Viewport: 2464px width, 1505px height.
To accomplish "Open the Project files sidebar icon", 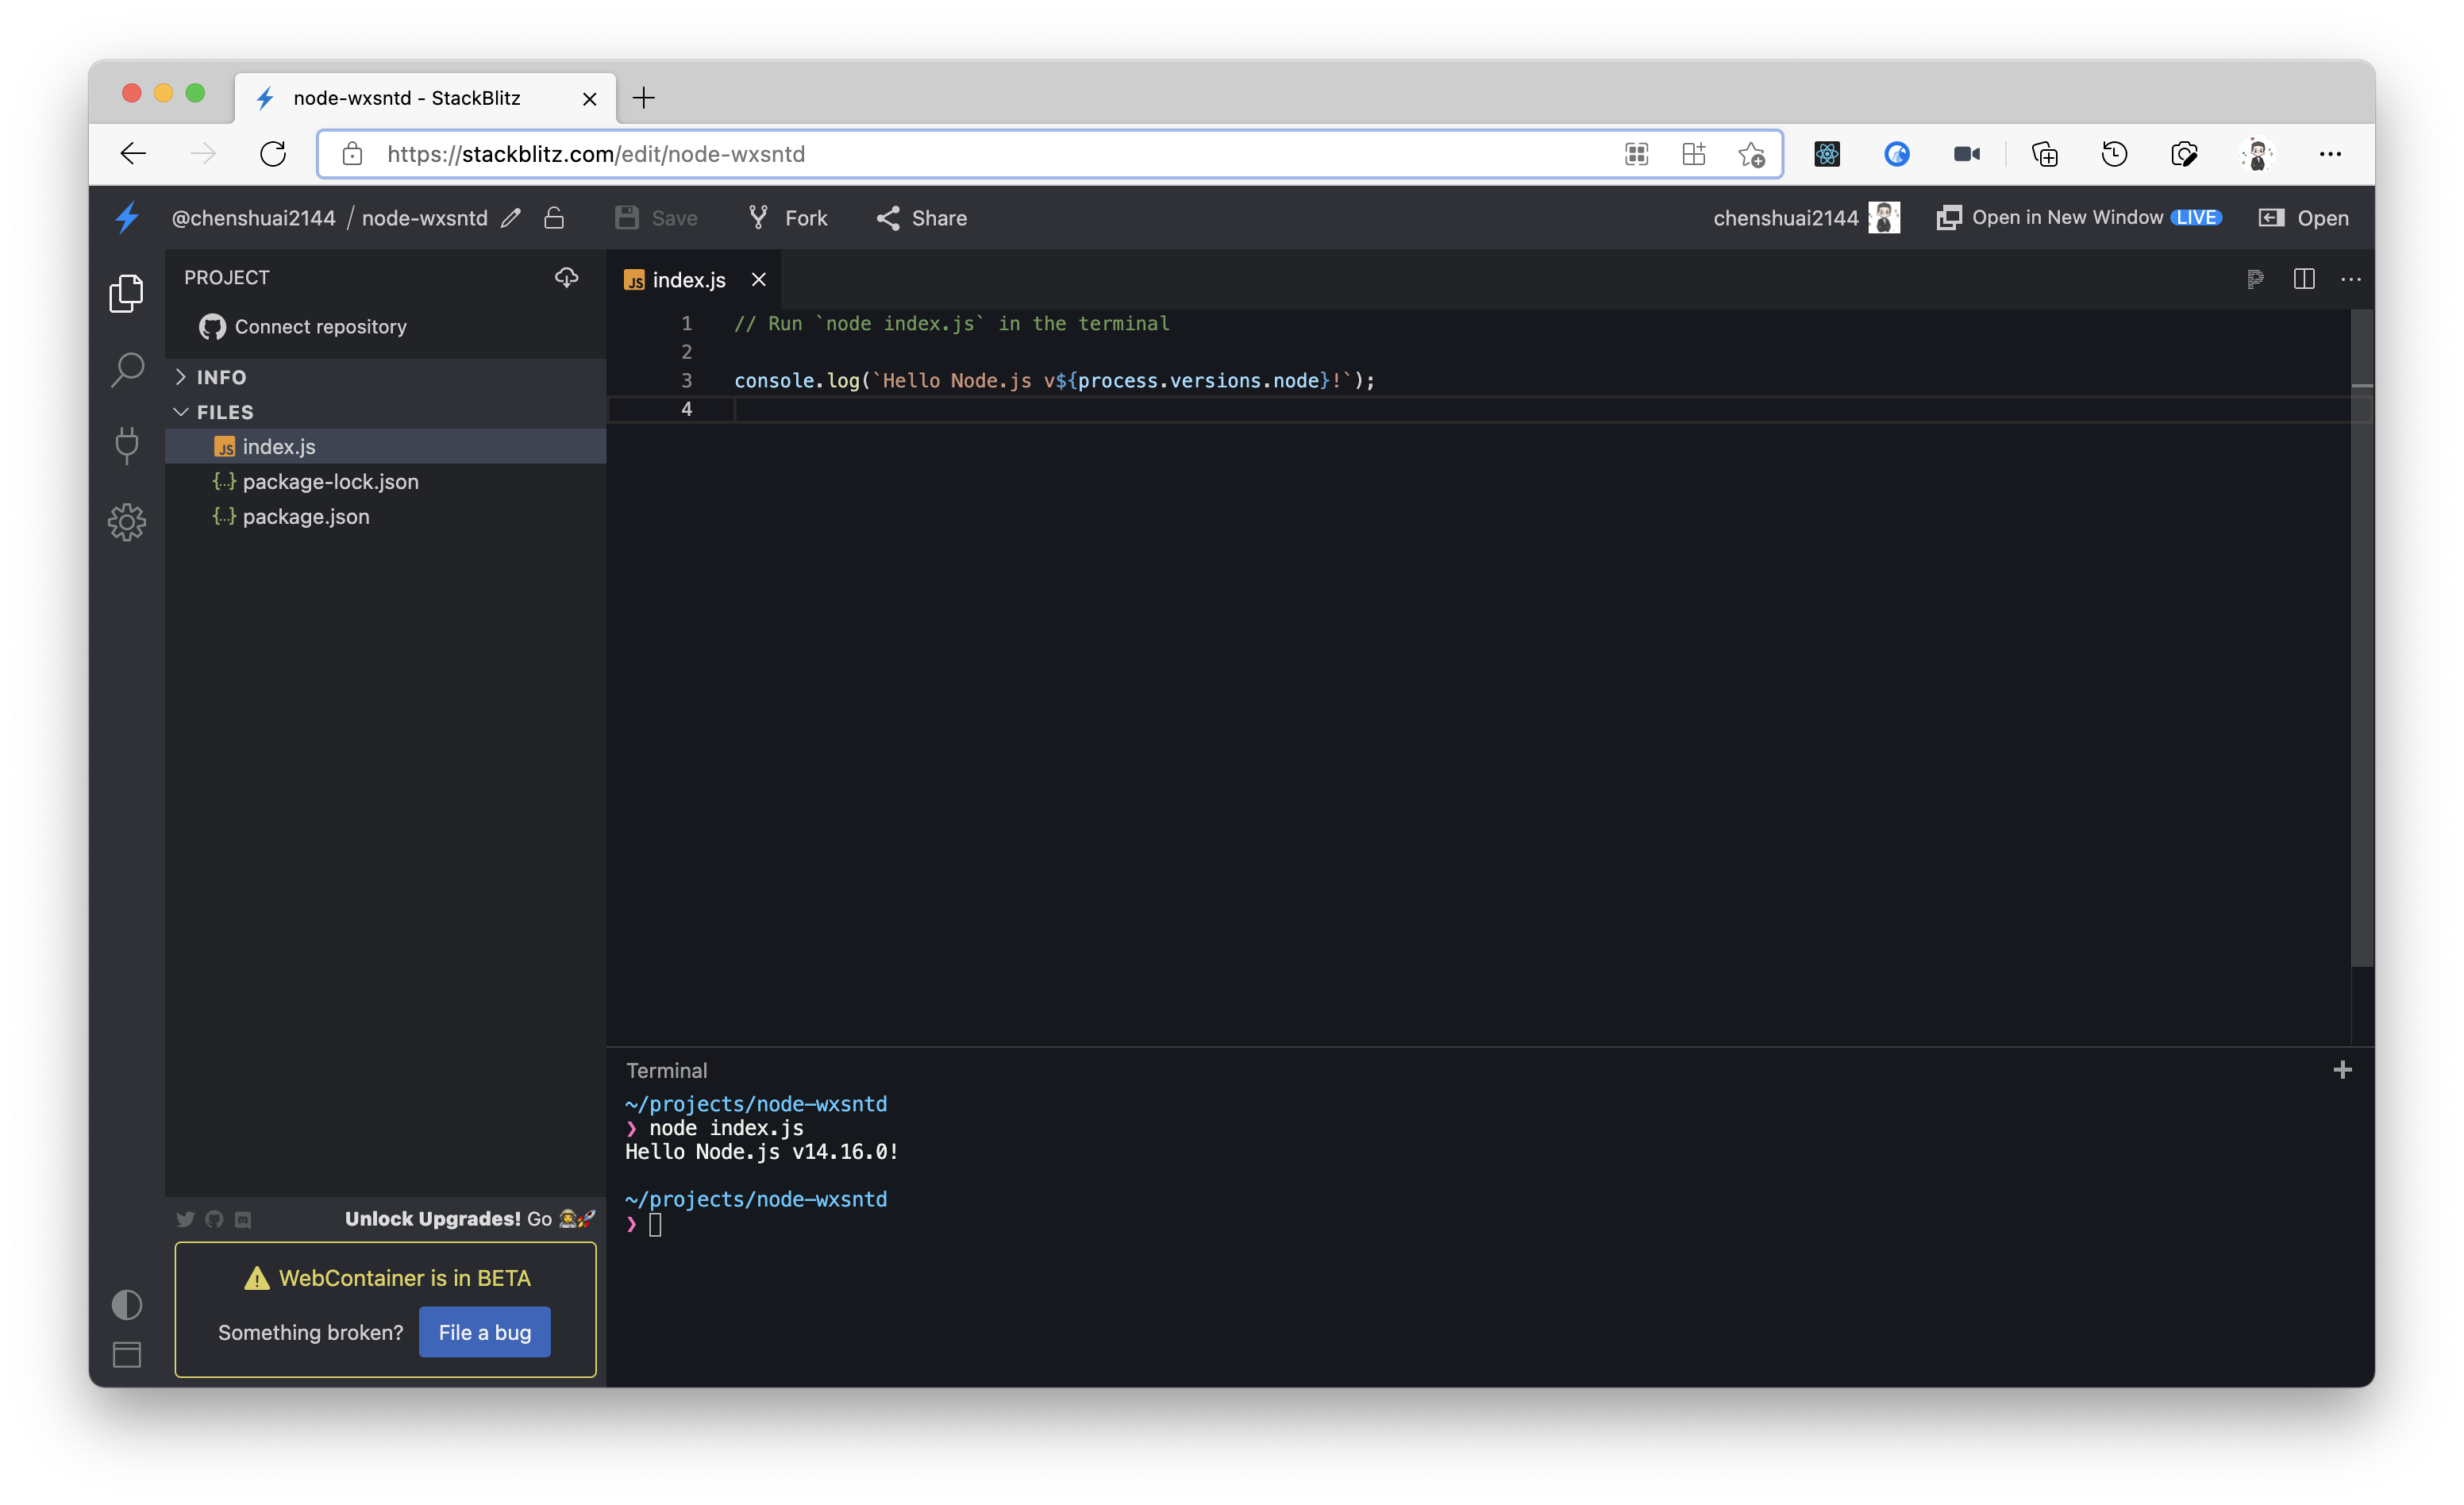I will 126,293.
